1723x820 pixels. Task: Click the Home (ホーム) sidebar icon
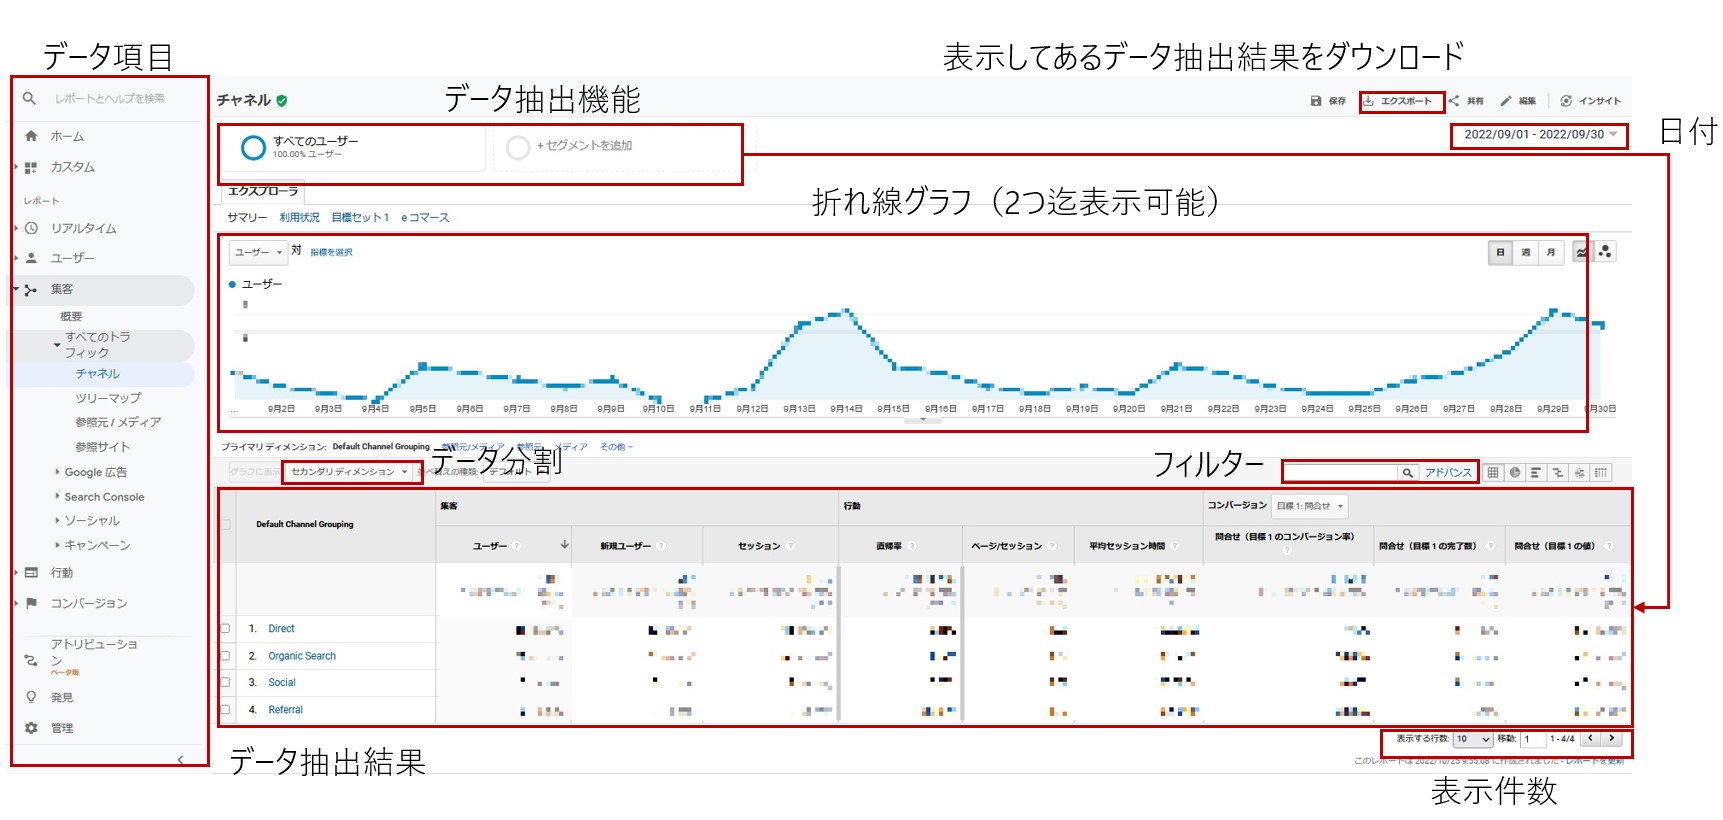[x=31, y=136]
